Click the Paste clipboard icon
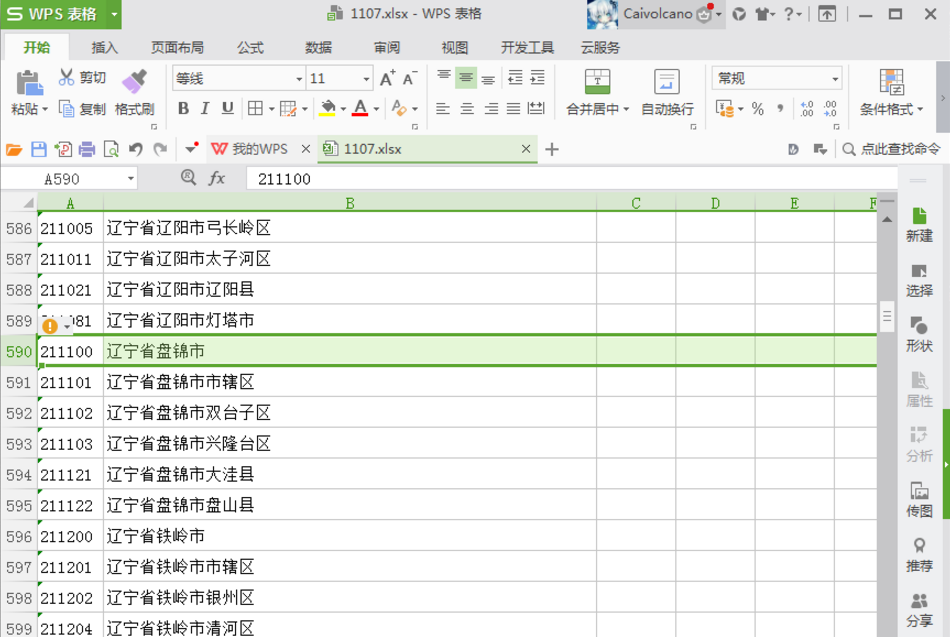950x637 pixels. (29, 82)
